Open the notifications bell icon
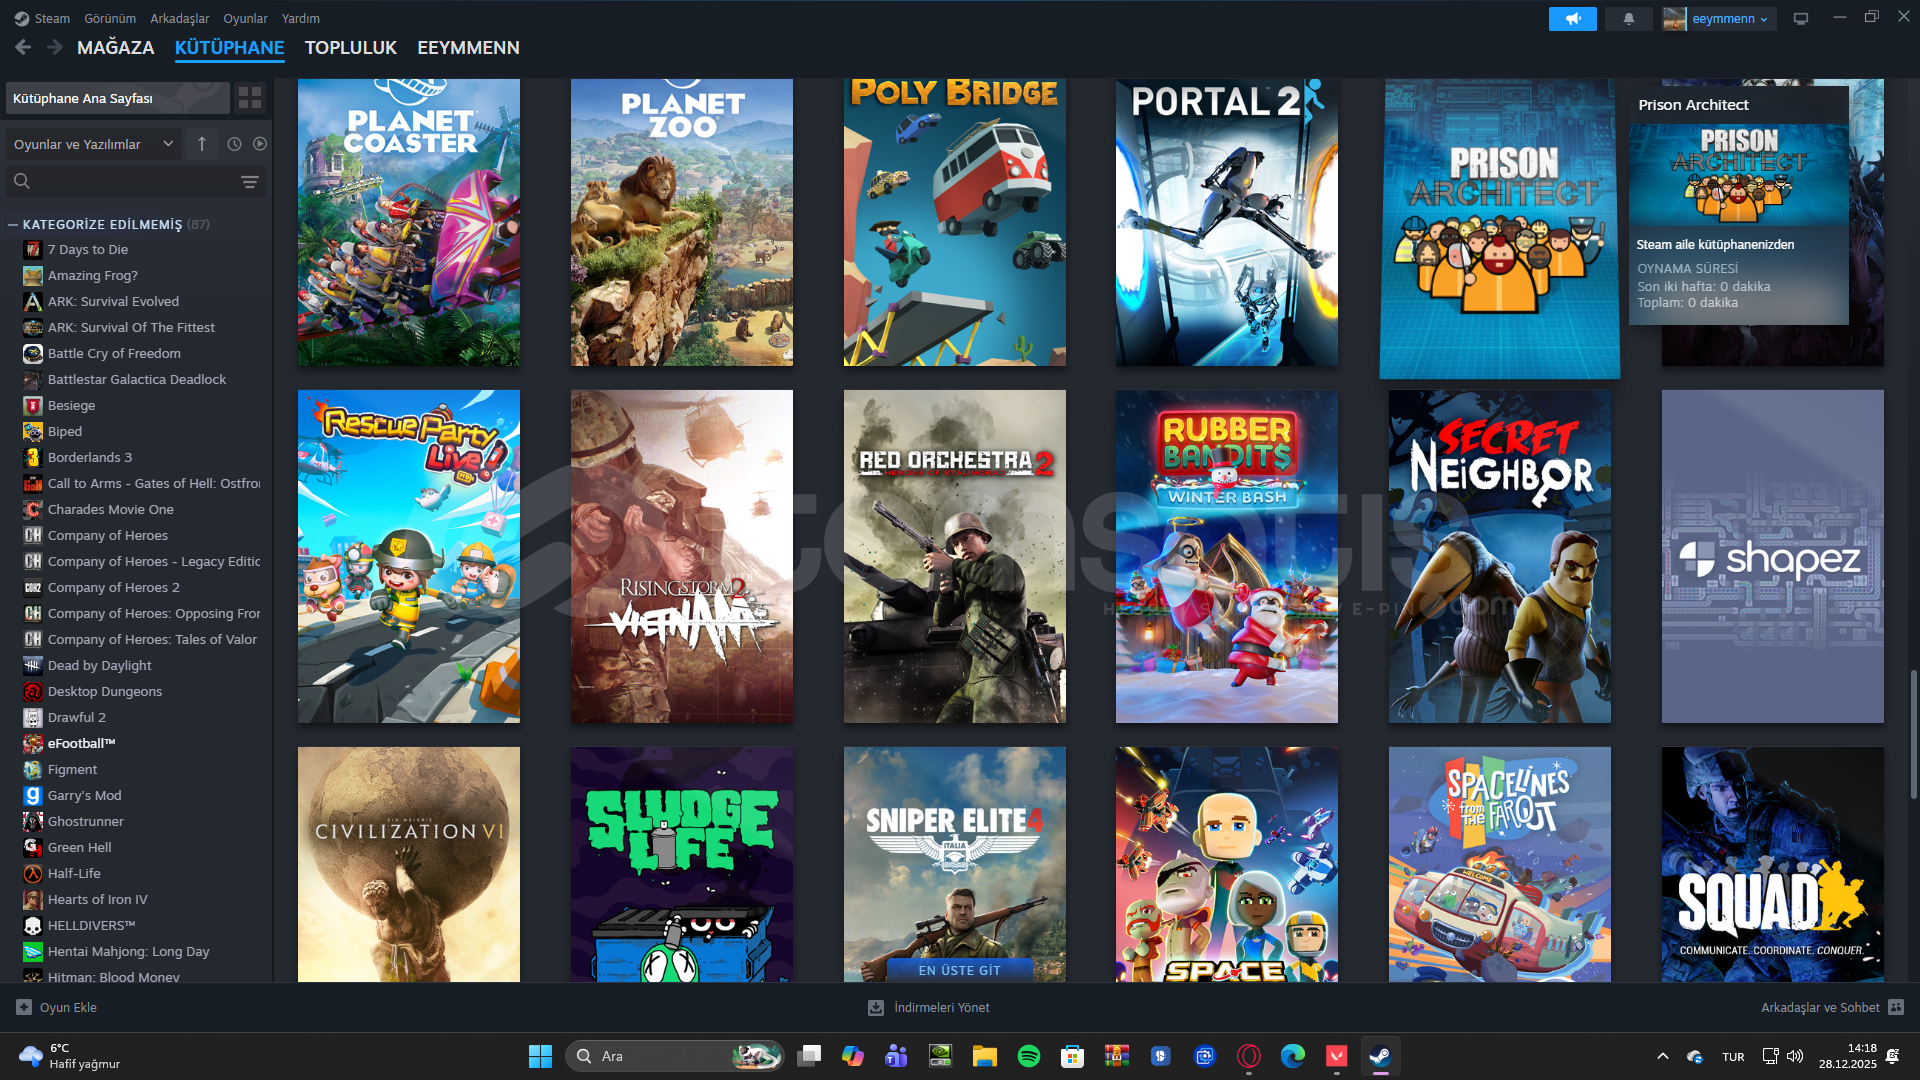The image size is (1920, 1080). pos(1628,19)
